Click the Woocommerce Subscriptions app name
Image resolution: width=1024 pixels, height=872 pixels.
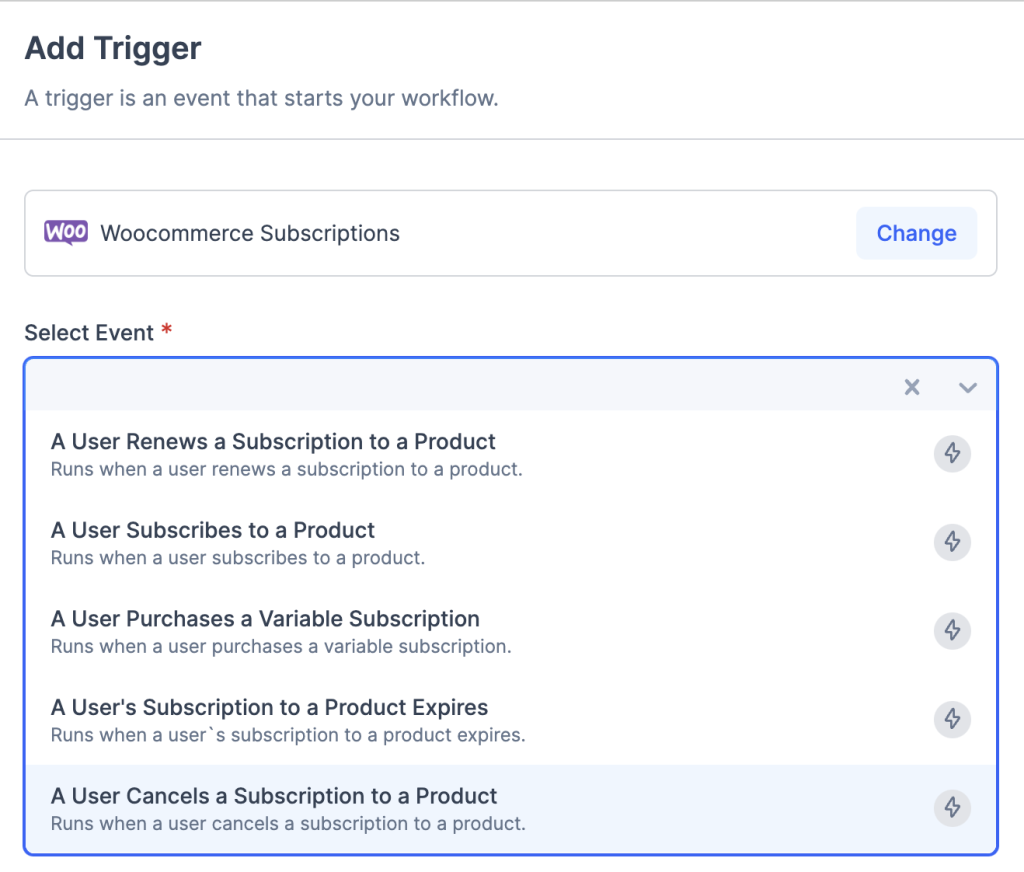[x=250, y=234]
